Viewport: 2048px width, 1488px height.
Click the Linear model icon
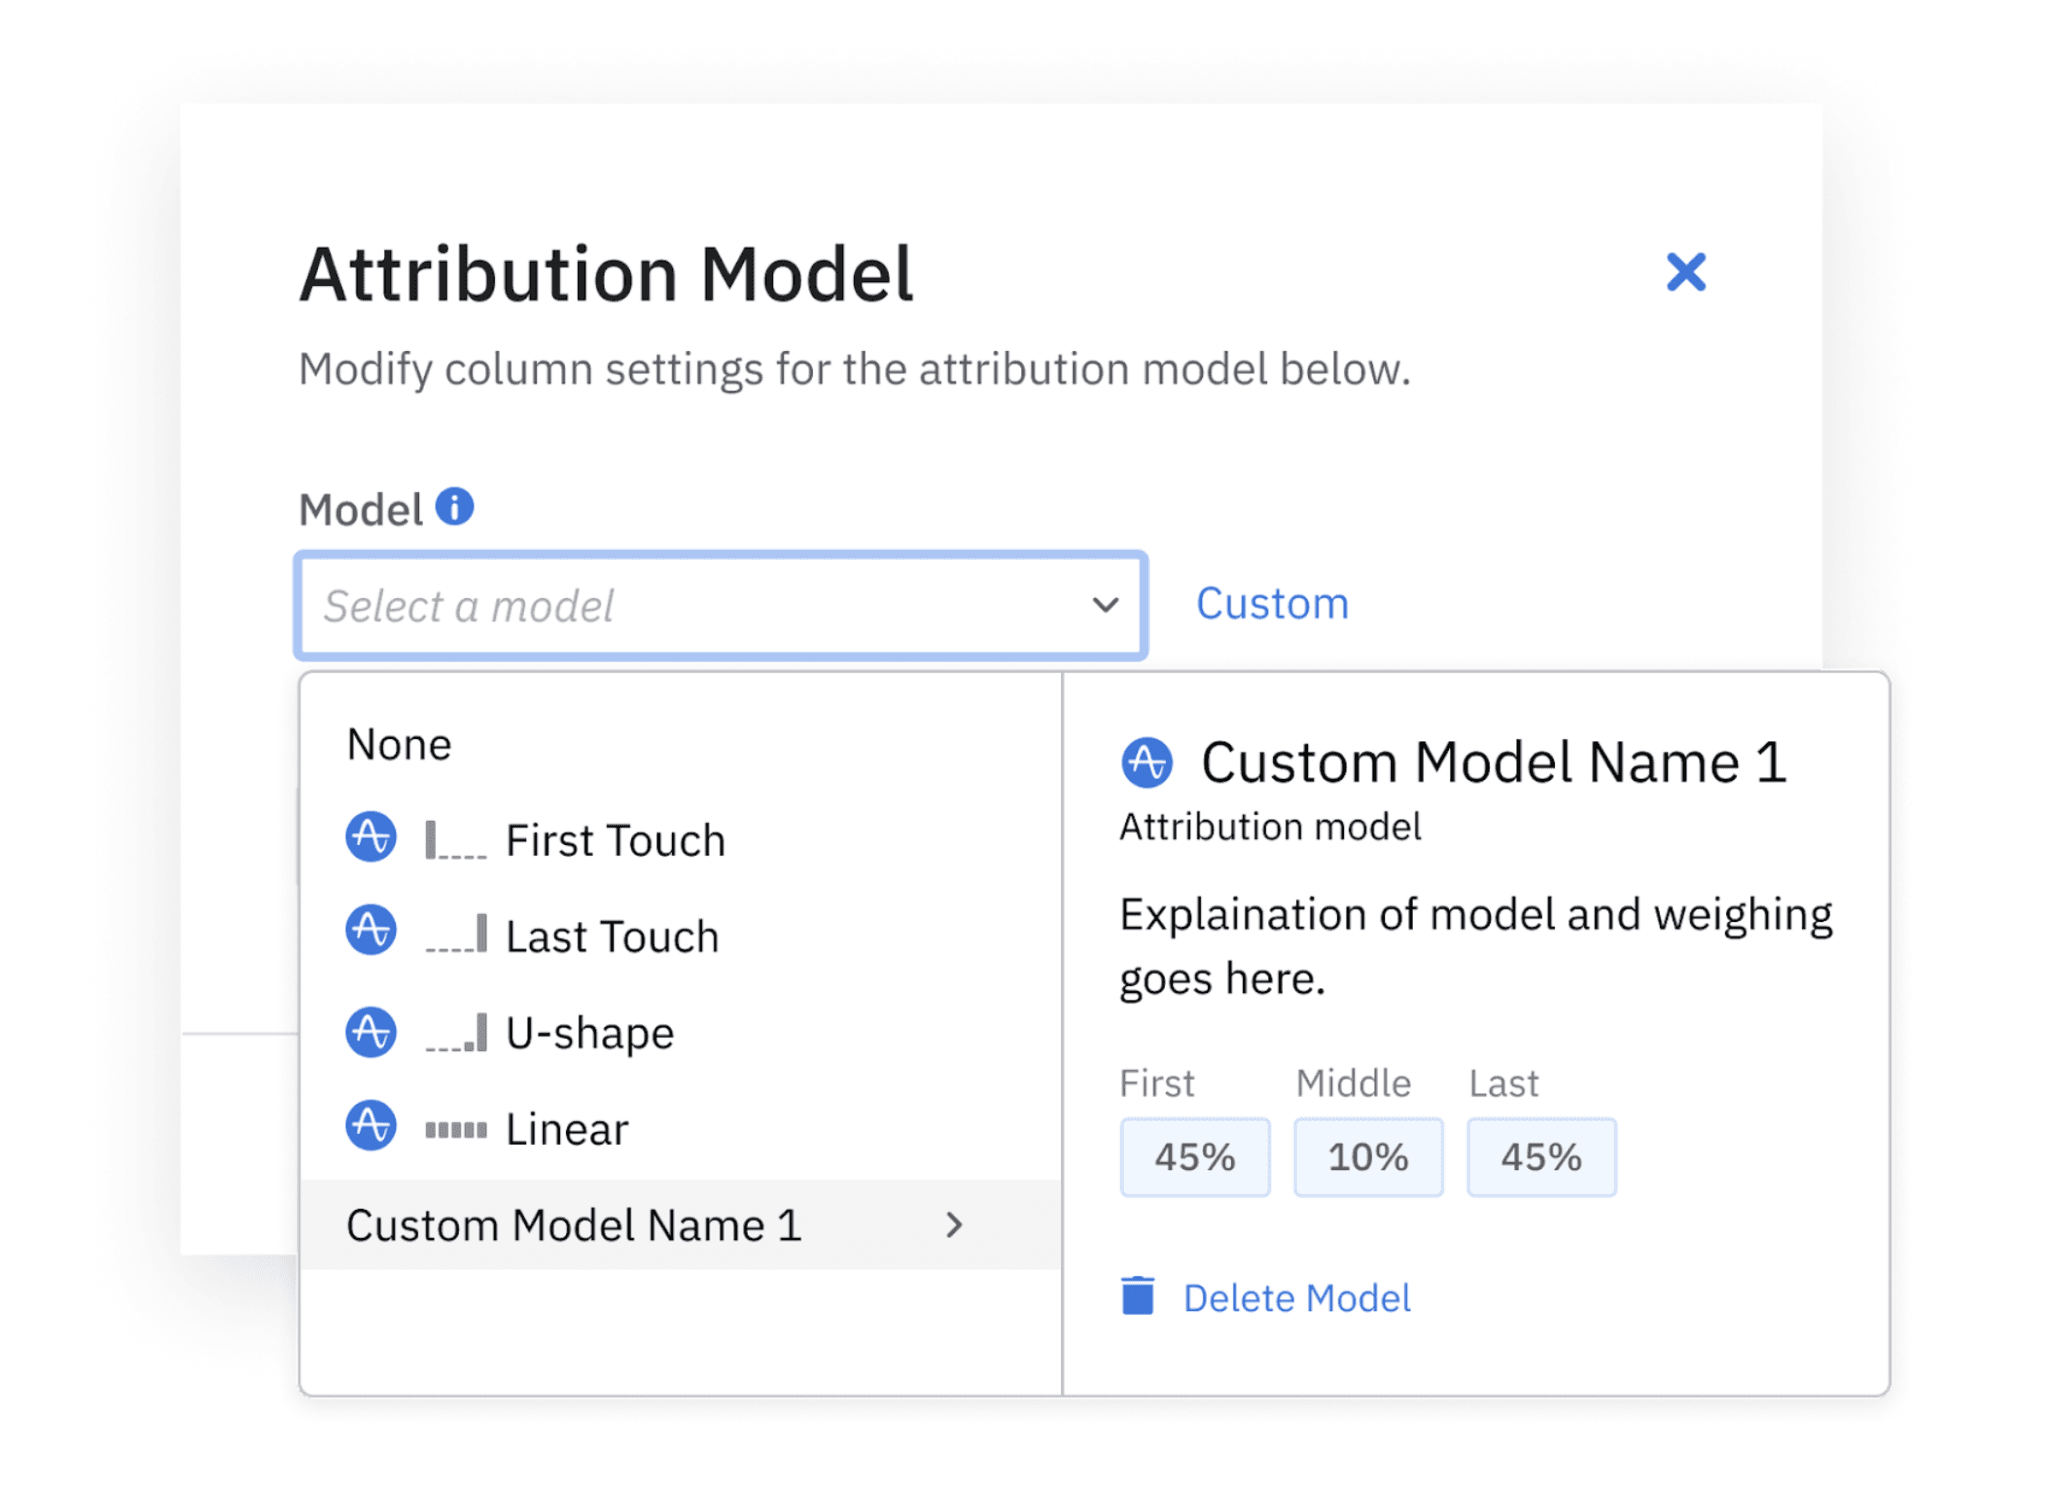coord(370,1127)
